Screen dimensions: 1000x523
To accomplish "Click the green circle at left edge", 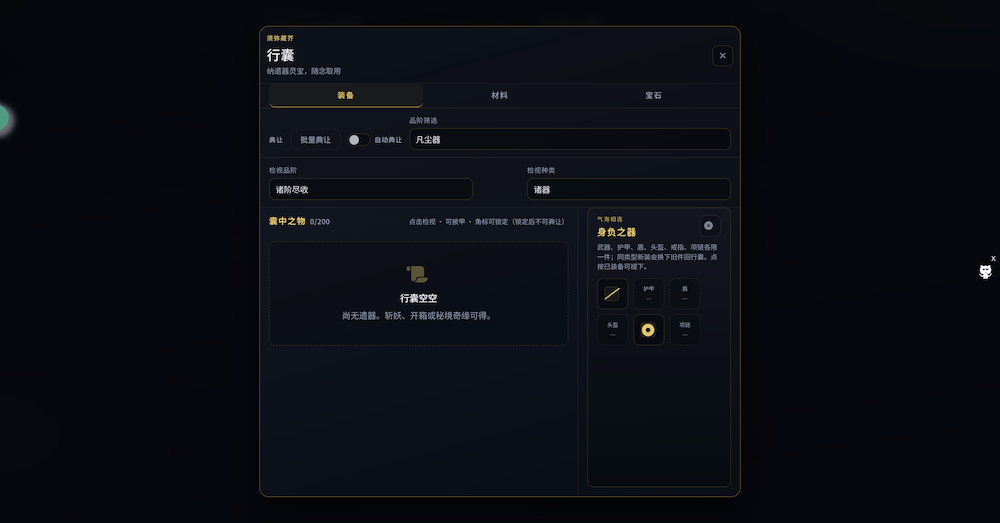I will pyautogui.click(x=2, y=119).
